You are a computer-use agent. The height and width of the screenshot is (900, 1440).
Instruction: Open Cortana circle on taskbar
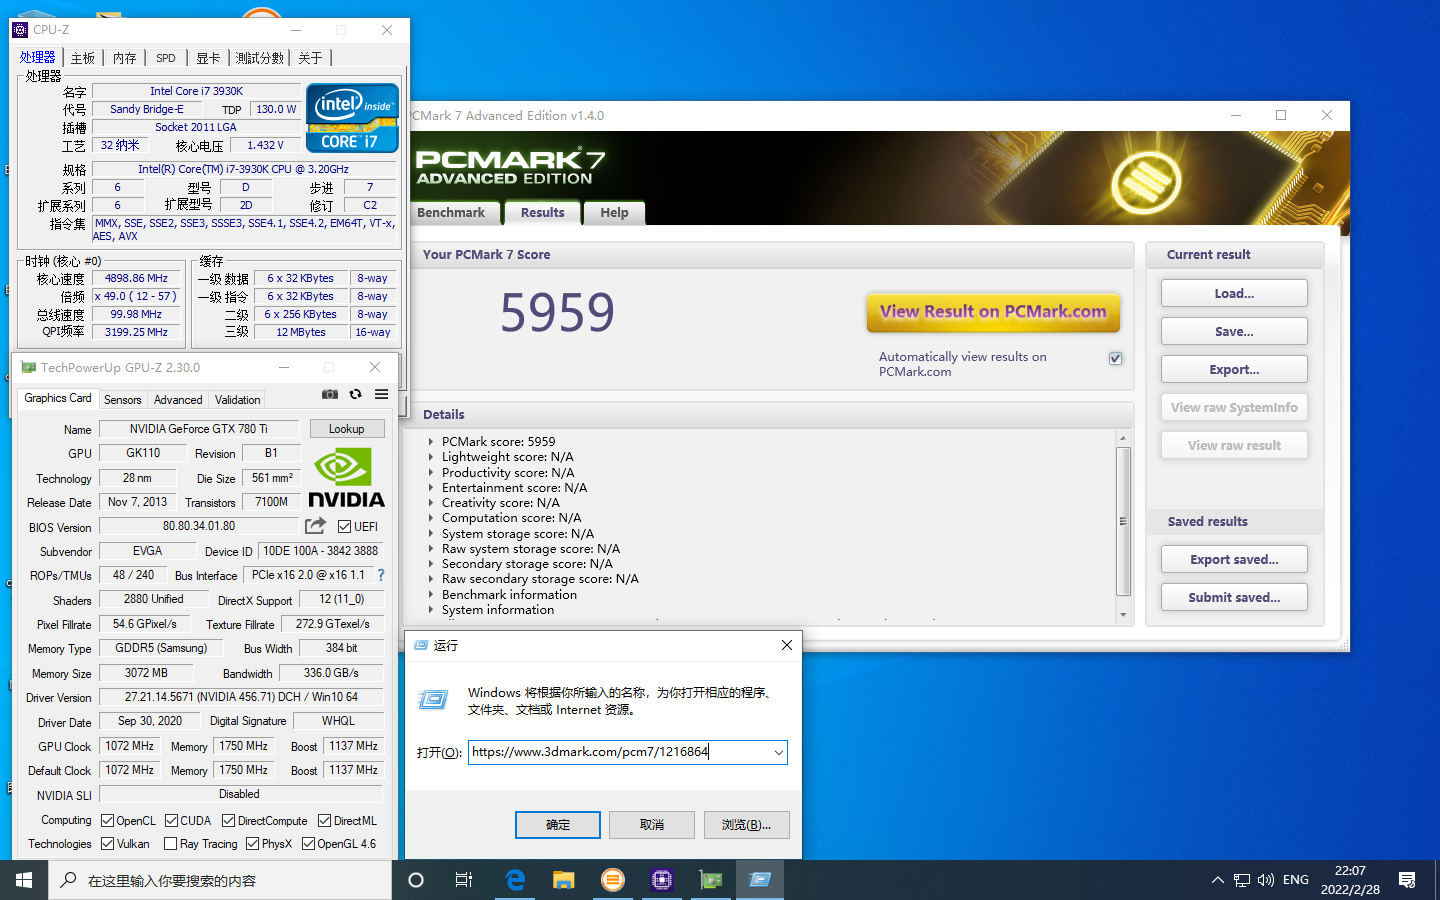coord(416,880)
